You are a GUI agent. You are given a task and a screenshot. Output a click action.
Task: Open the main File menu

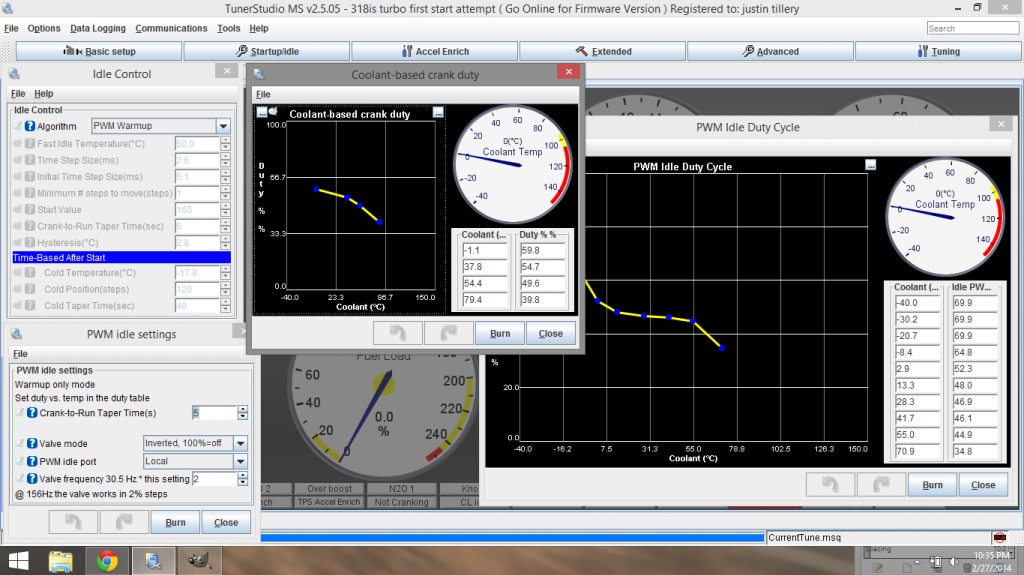(11, 28)
